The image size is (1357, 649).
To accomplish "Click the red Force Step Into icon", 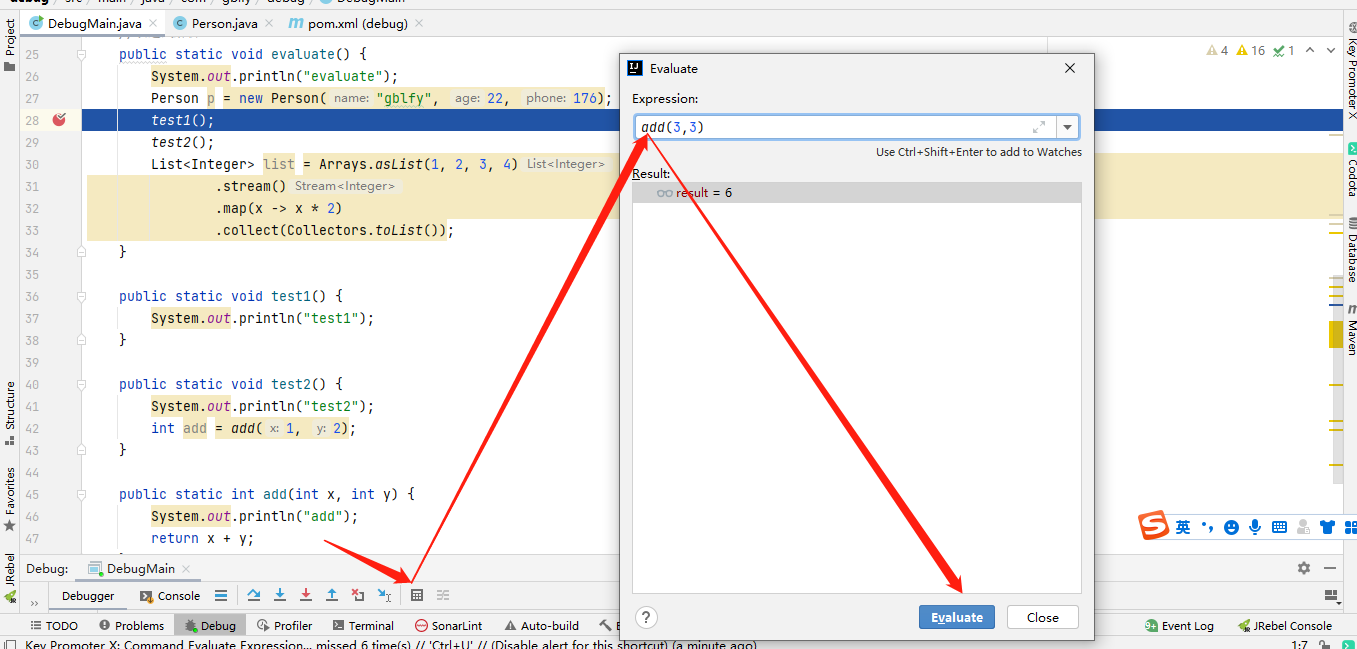I will click(x=306, y=595).
